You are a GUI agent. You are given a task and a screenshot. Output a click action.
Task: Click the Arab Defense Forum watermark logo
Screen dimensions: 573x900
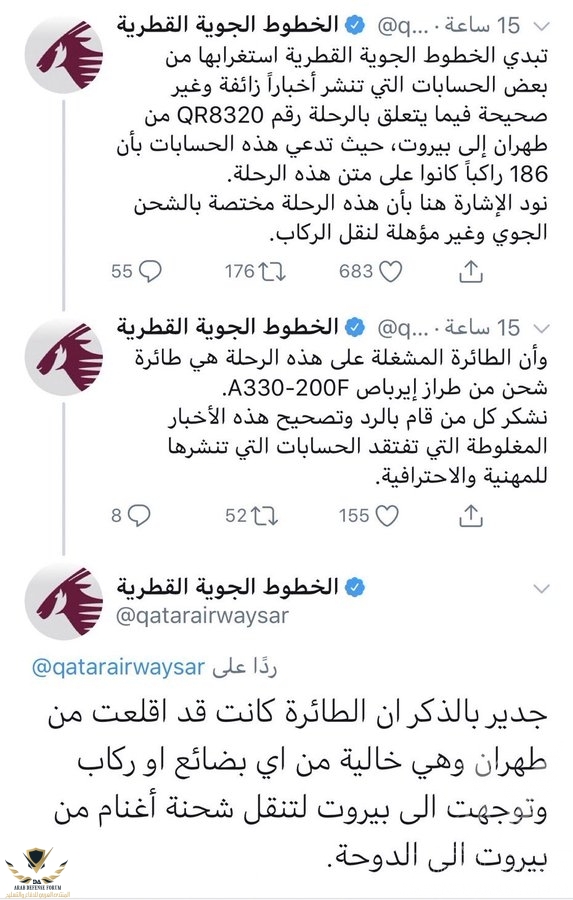[38, 872]
